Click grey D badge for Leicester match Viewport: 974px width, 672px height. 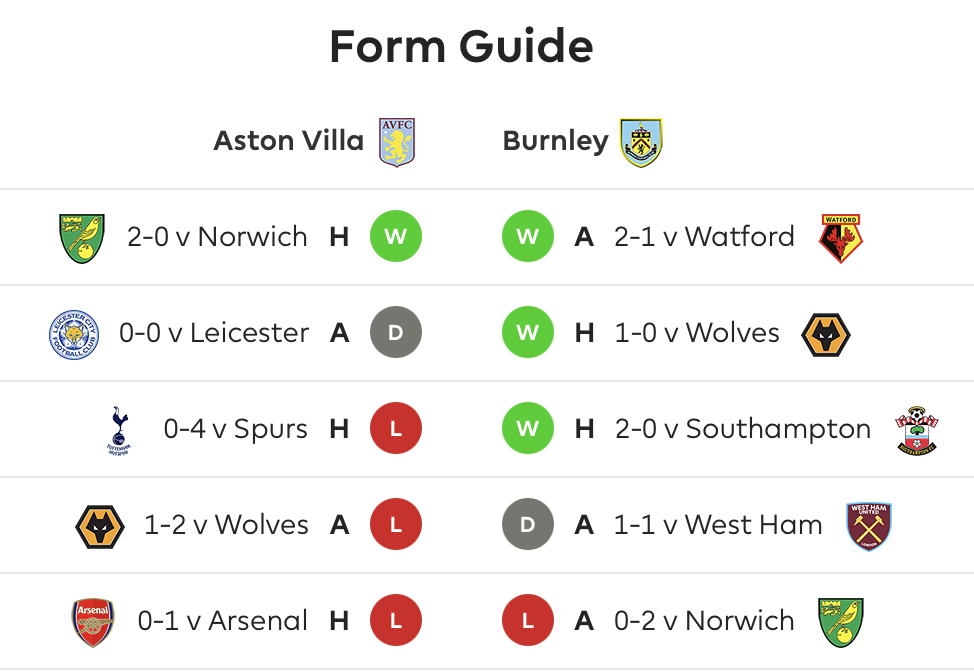(396, 332)
